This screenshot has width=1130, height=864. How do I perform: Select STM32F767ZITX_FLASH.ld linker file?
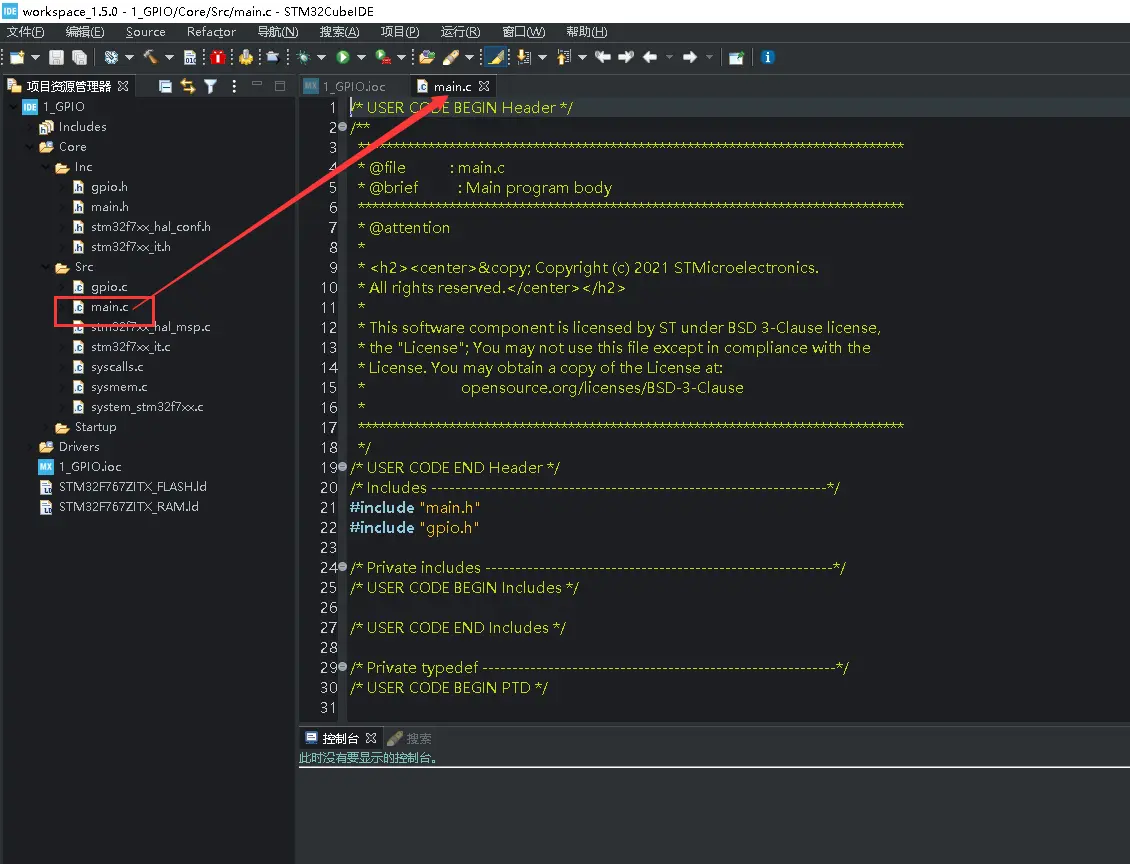[x=132, y=487]
